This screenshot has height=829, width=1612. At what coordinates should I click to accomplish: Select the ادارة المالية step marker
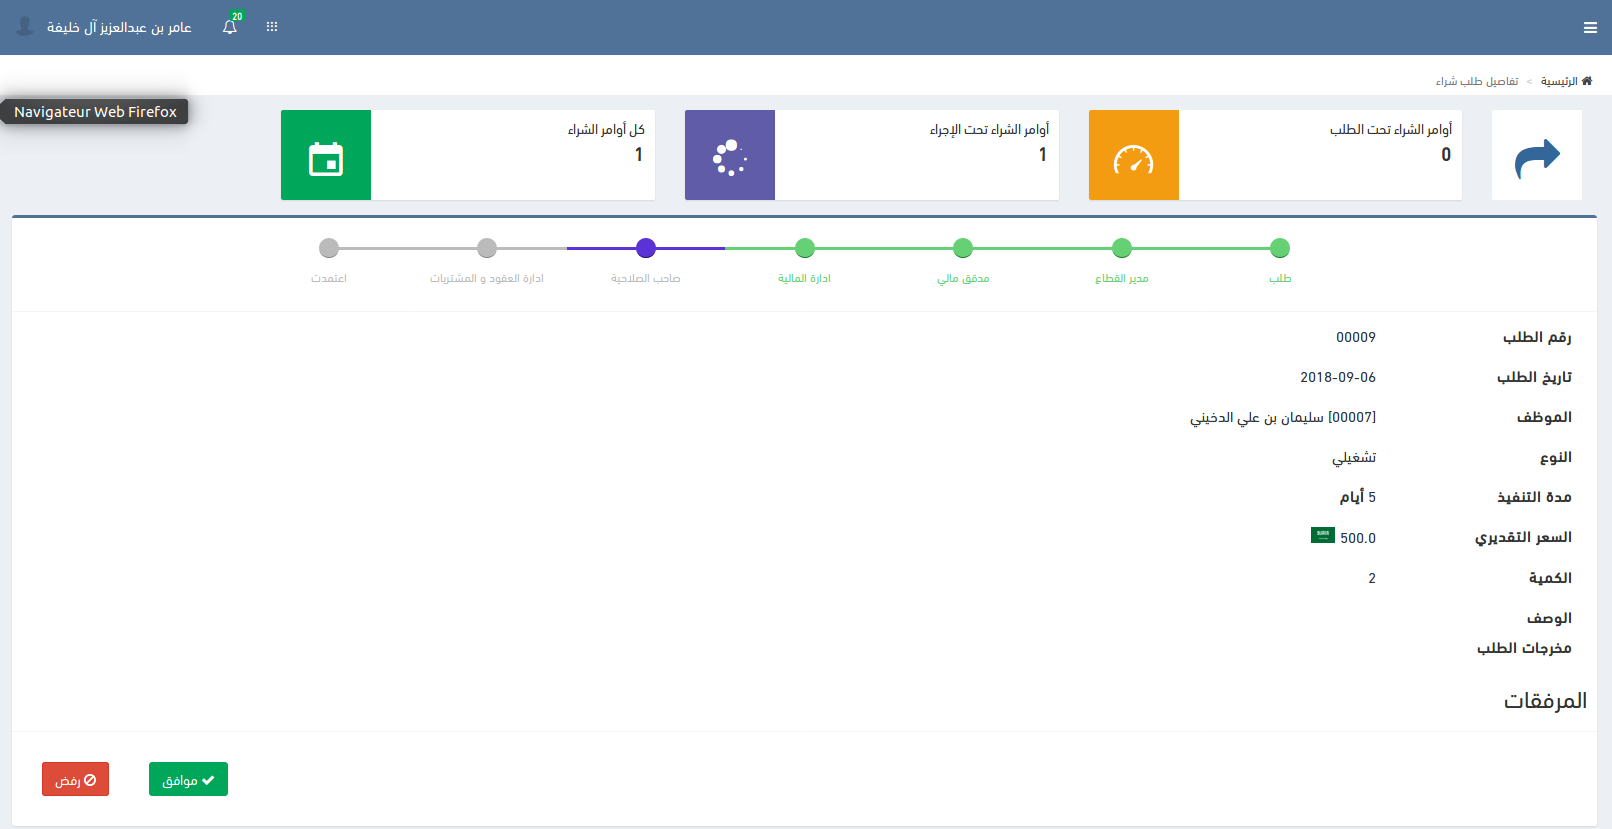(x=805, y=248)
